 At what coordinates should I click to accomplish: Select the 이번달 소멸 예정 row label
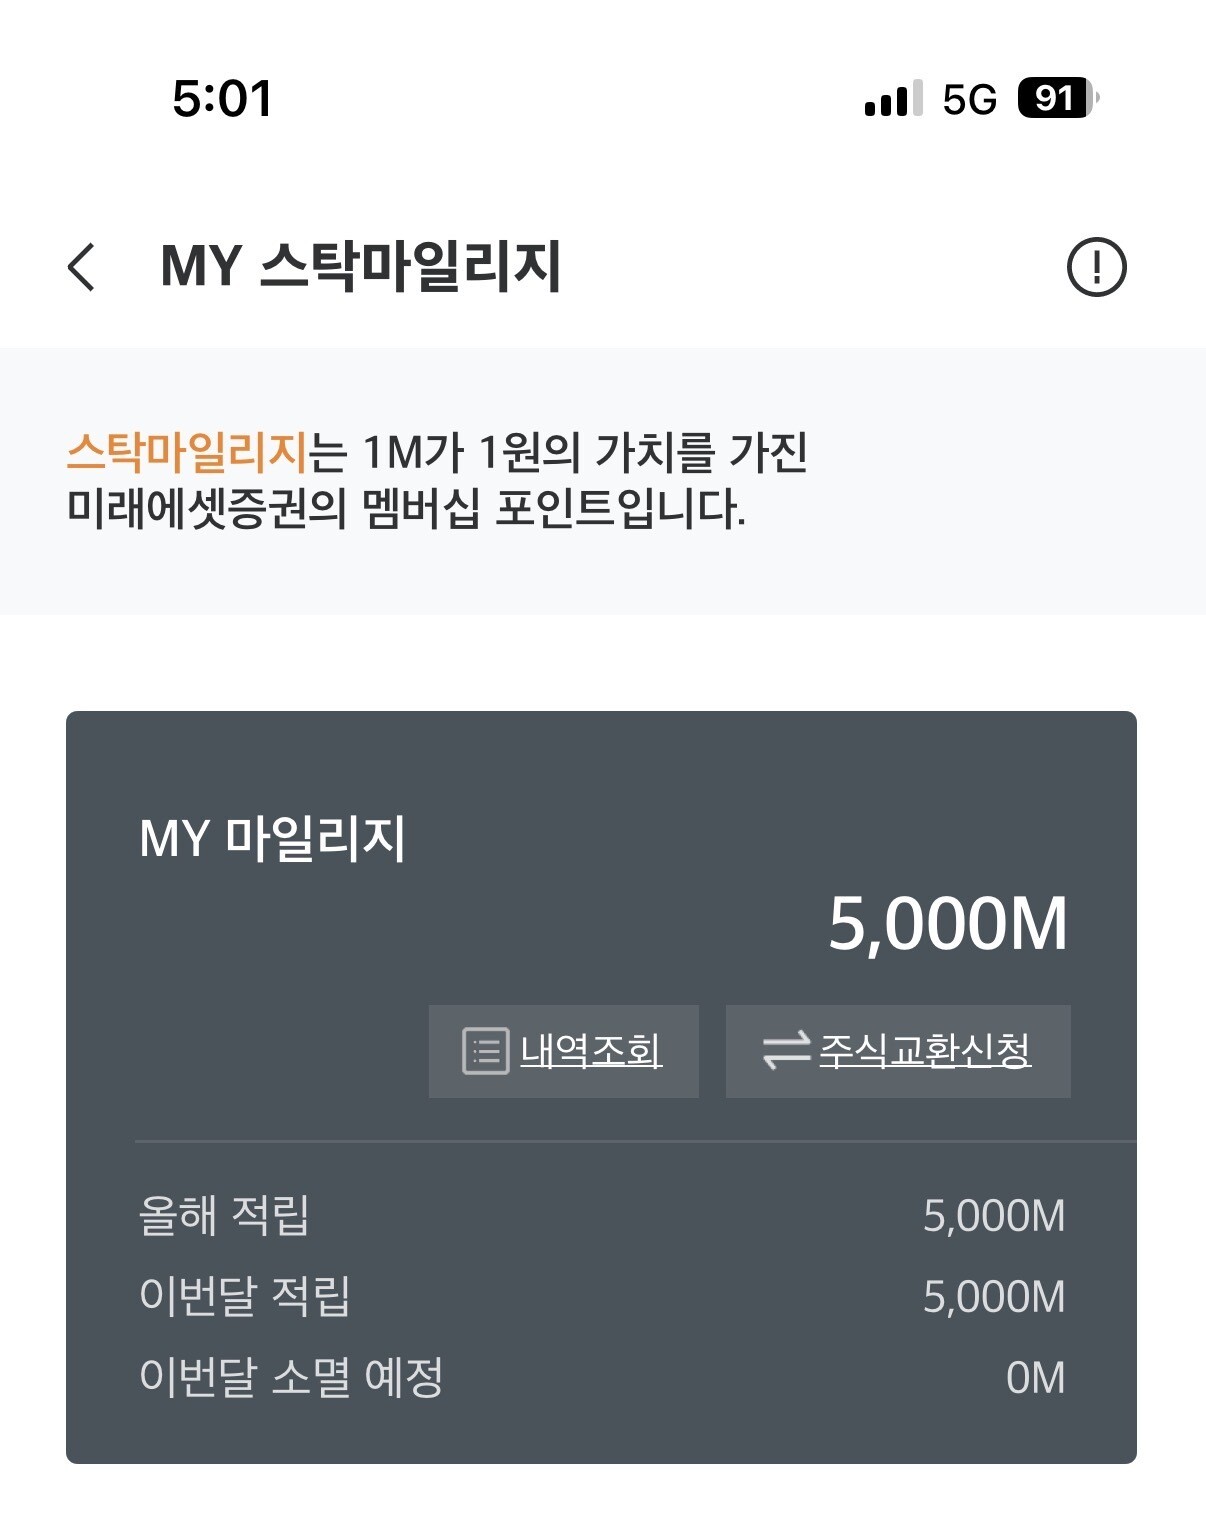[291, 1377]
